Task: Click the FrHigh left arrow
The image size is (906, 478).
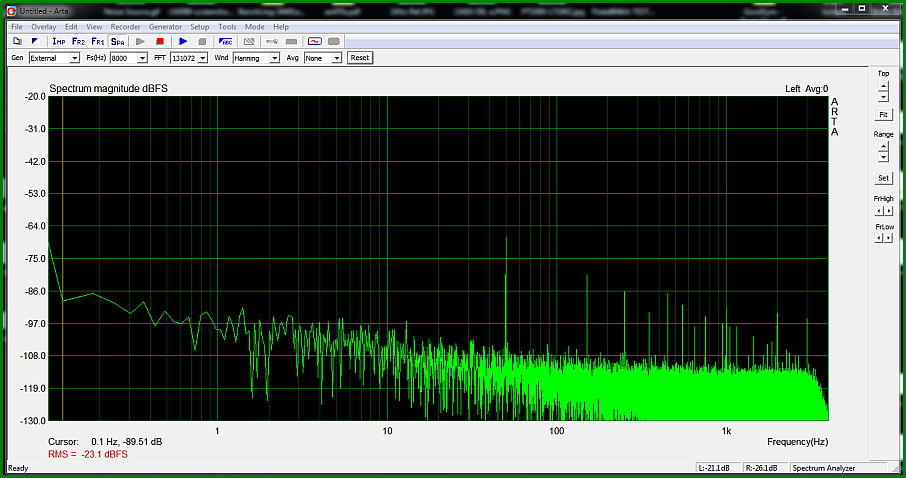Action: click(879, 211)
